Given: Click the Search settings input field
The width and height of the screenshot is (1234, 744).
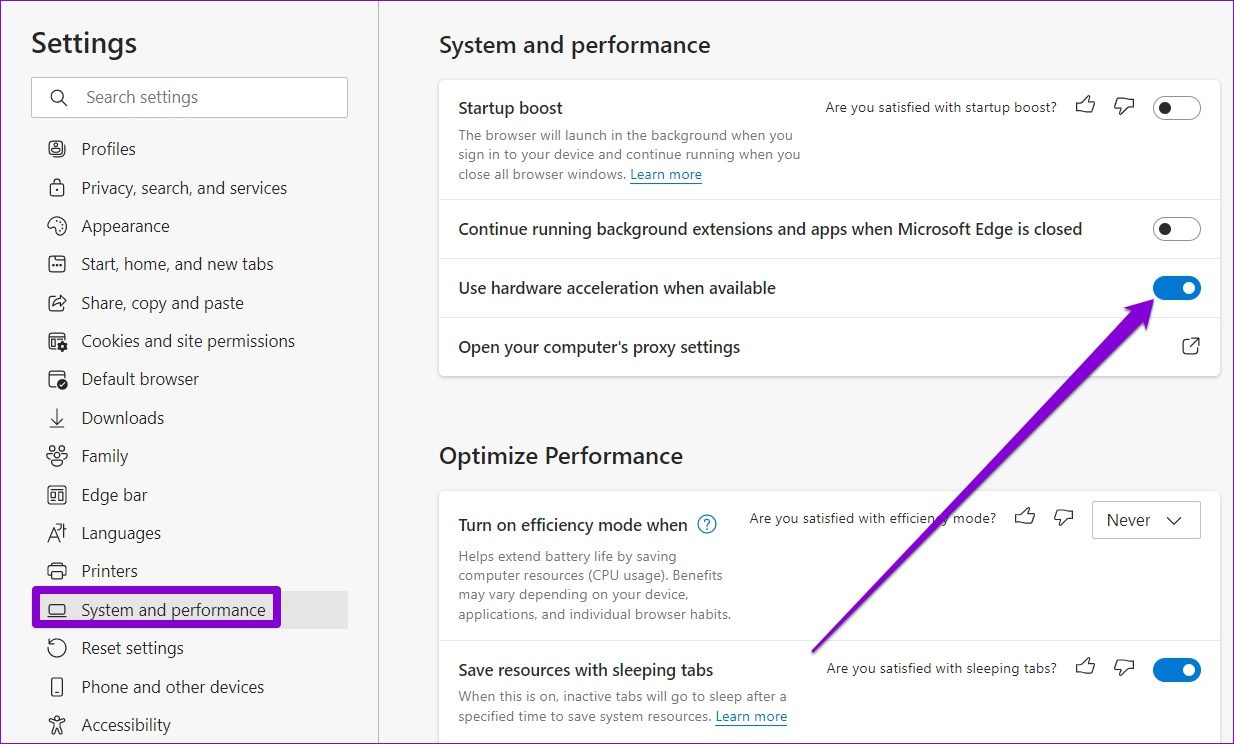Looking at the screenshot, I should [x=200, y=98].
